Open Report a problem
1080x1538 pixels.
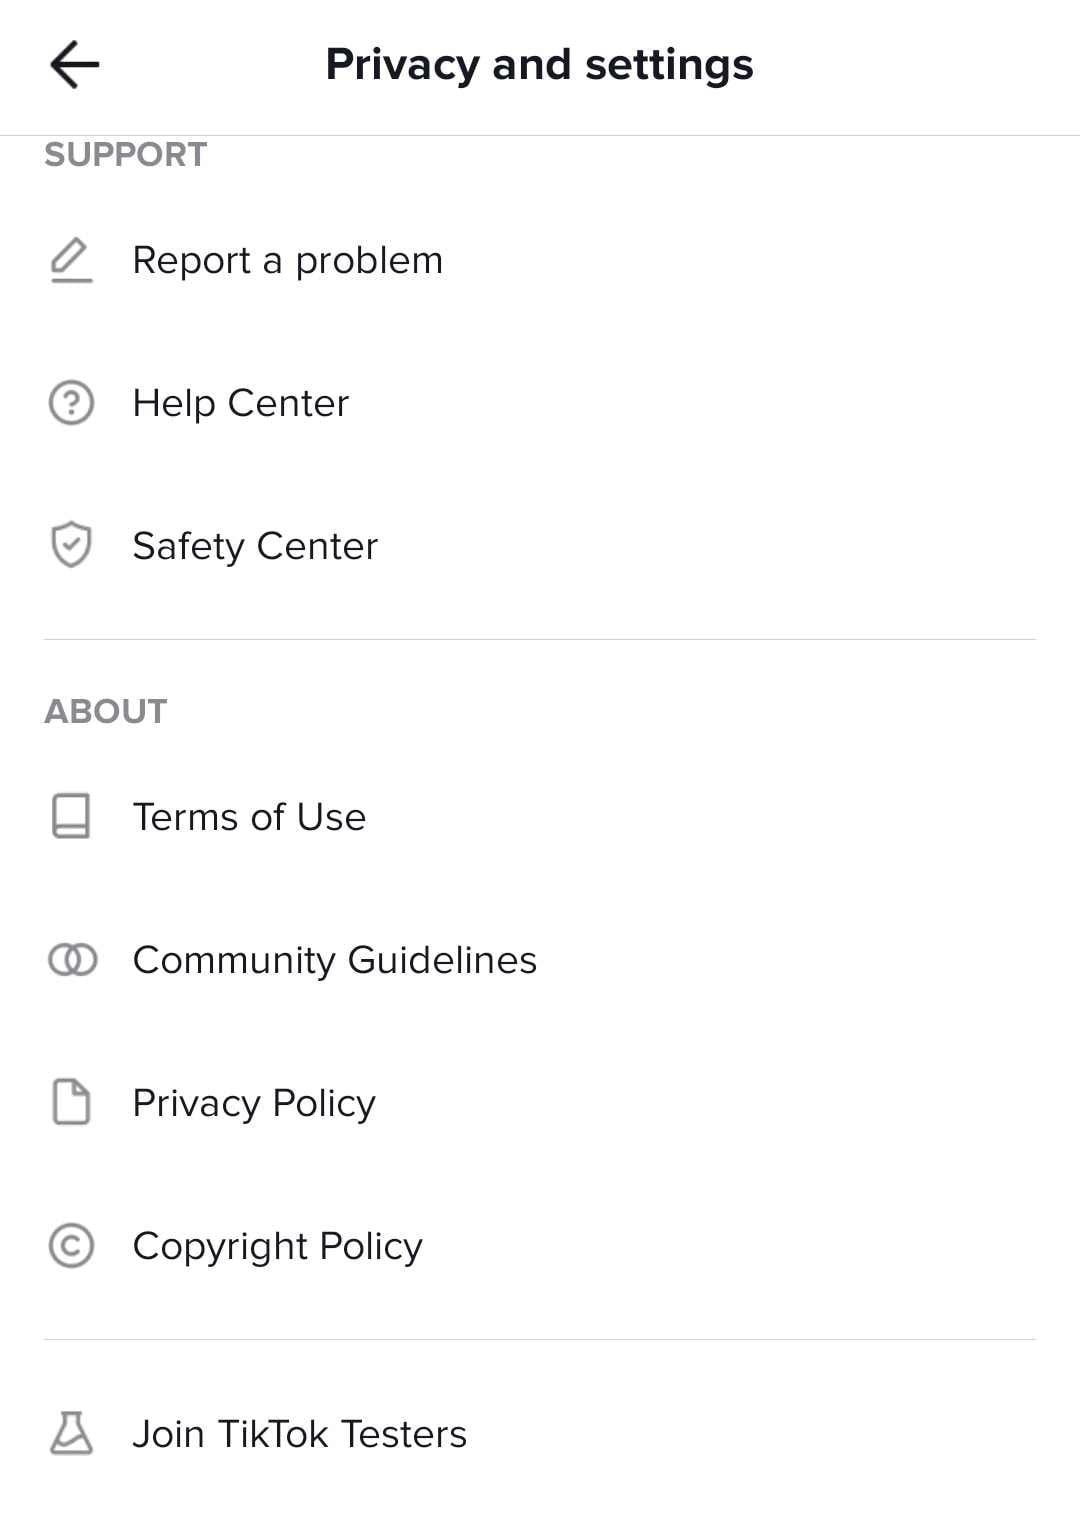pos(540,260)
